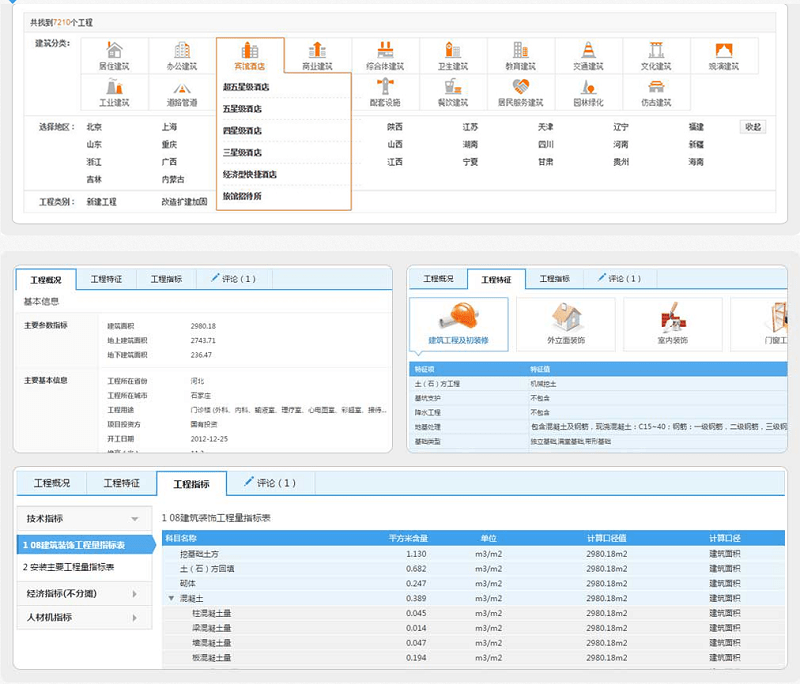800x684 pixels.
Task: Click the 居民服务建筑 handshake icon
Action: [x=520, y=86]
